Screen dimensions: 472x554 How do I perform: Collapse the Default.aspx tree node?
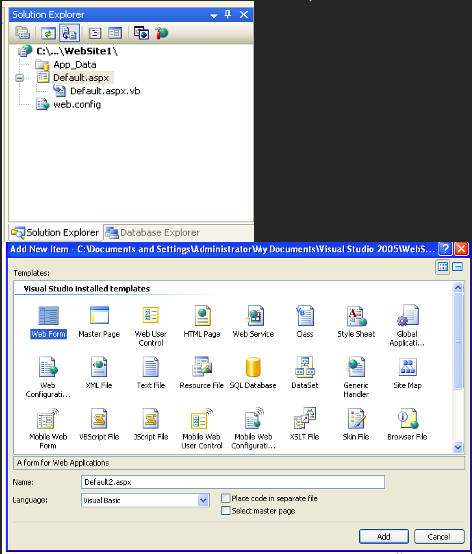click(x=19, y=78)
